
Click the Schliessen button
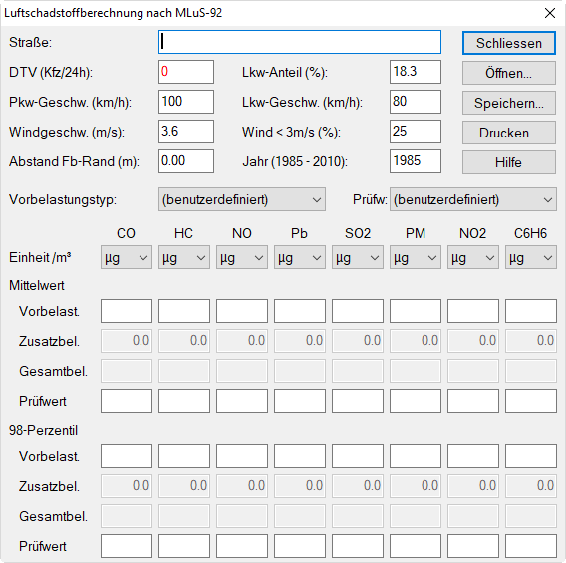(x=509, y=43)
